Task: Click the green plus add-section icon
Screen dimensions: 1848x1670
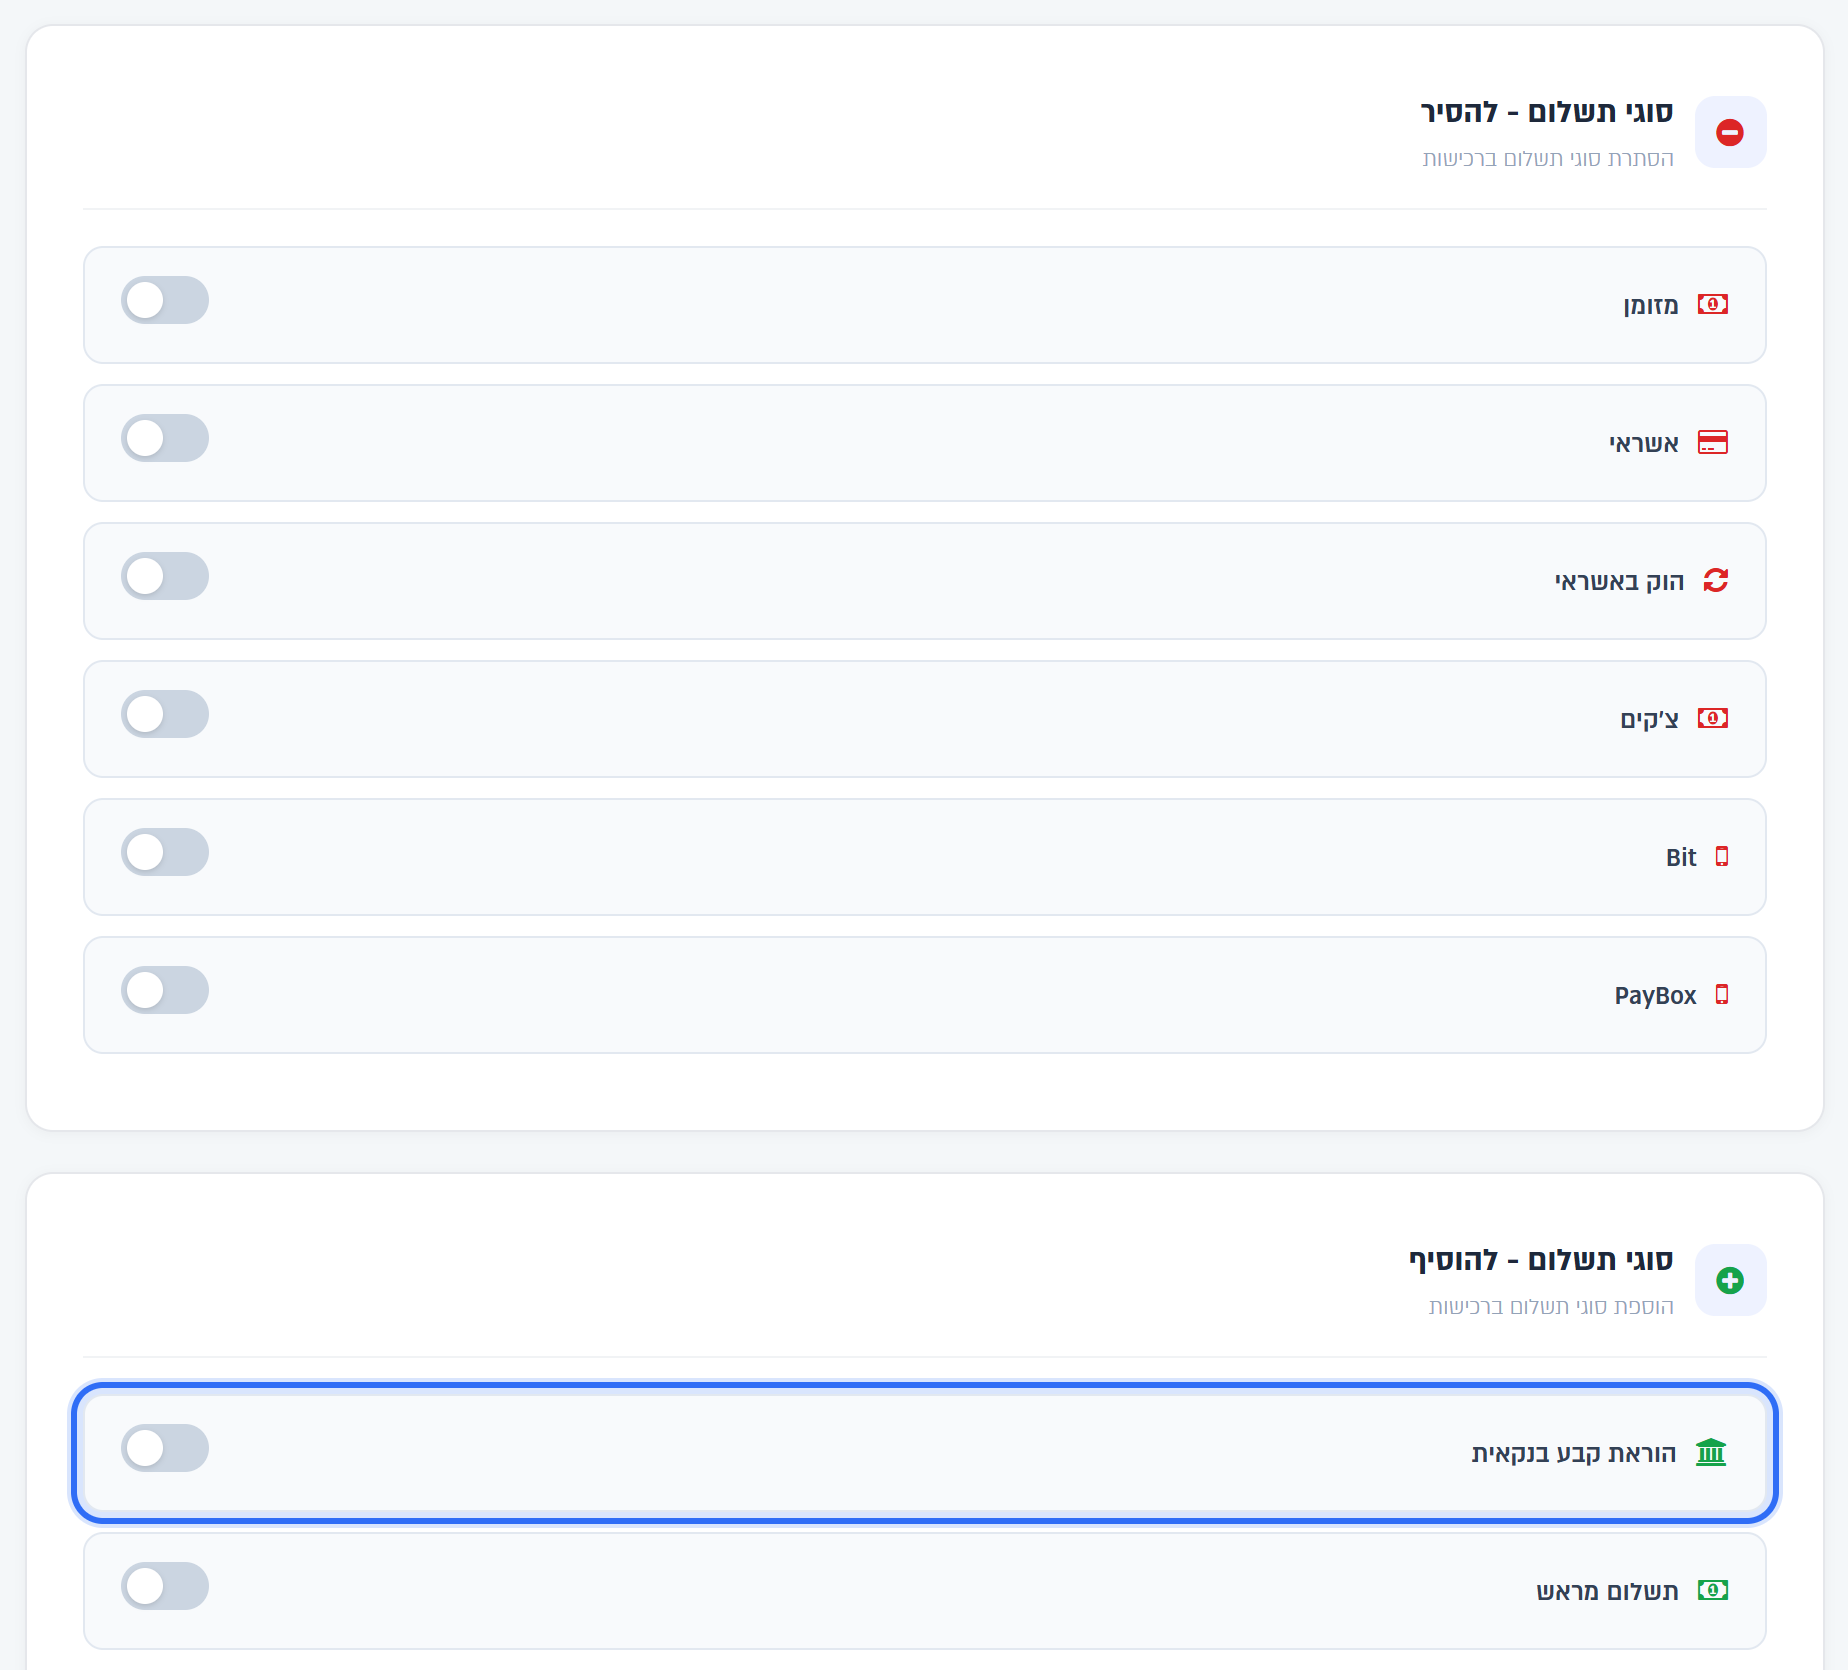Action: (1730, 1280)
